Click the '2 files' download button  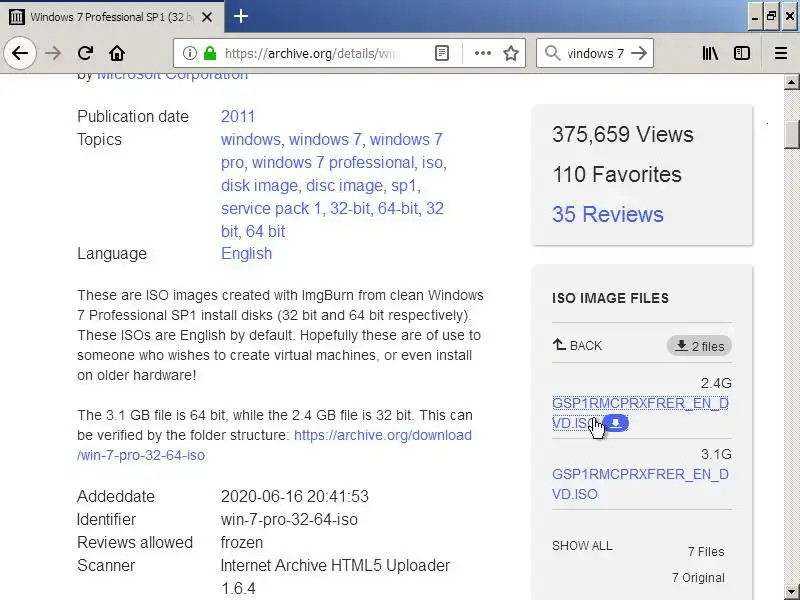point(699,346)
